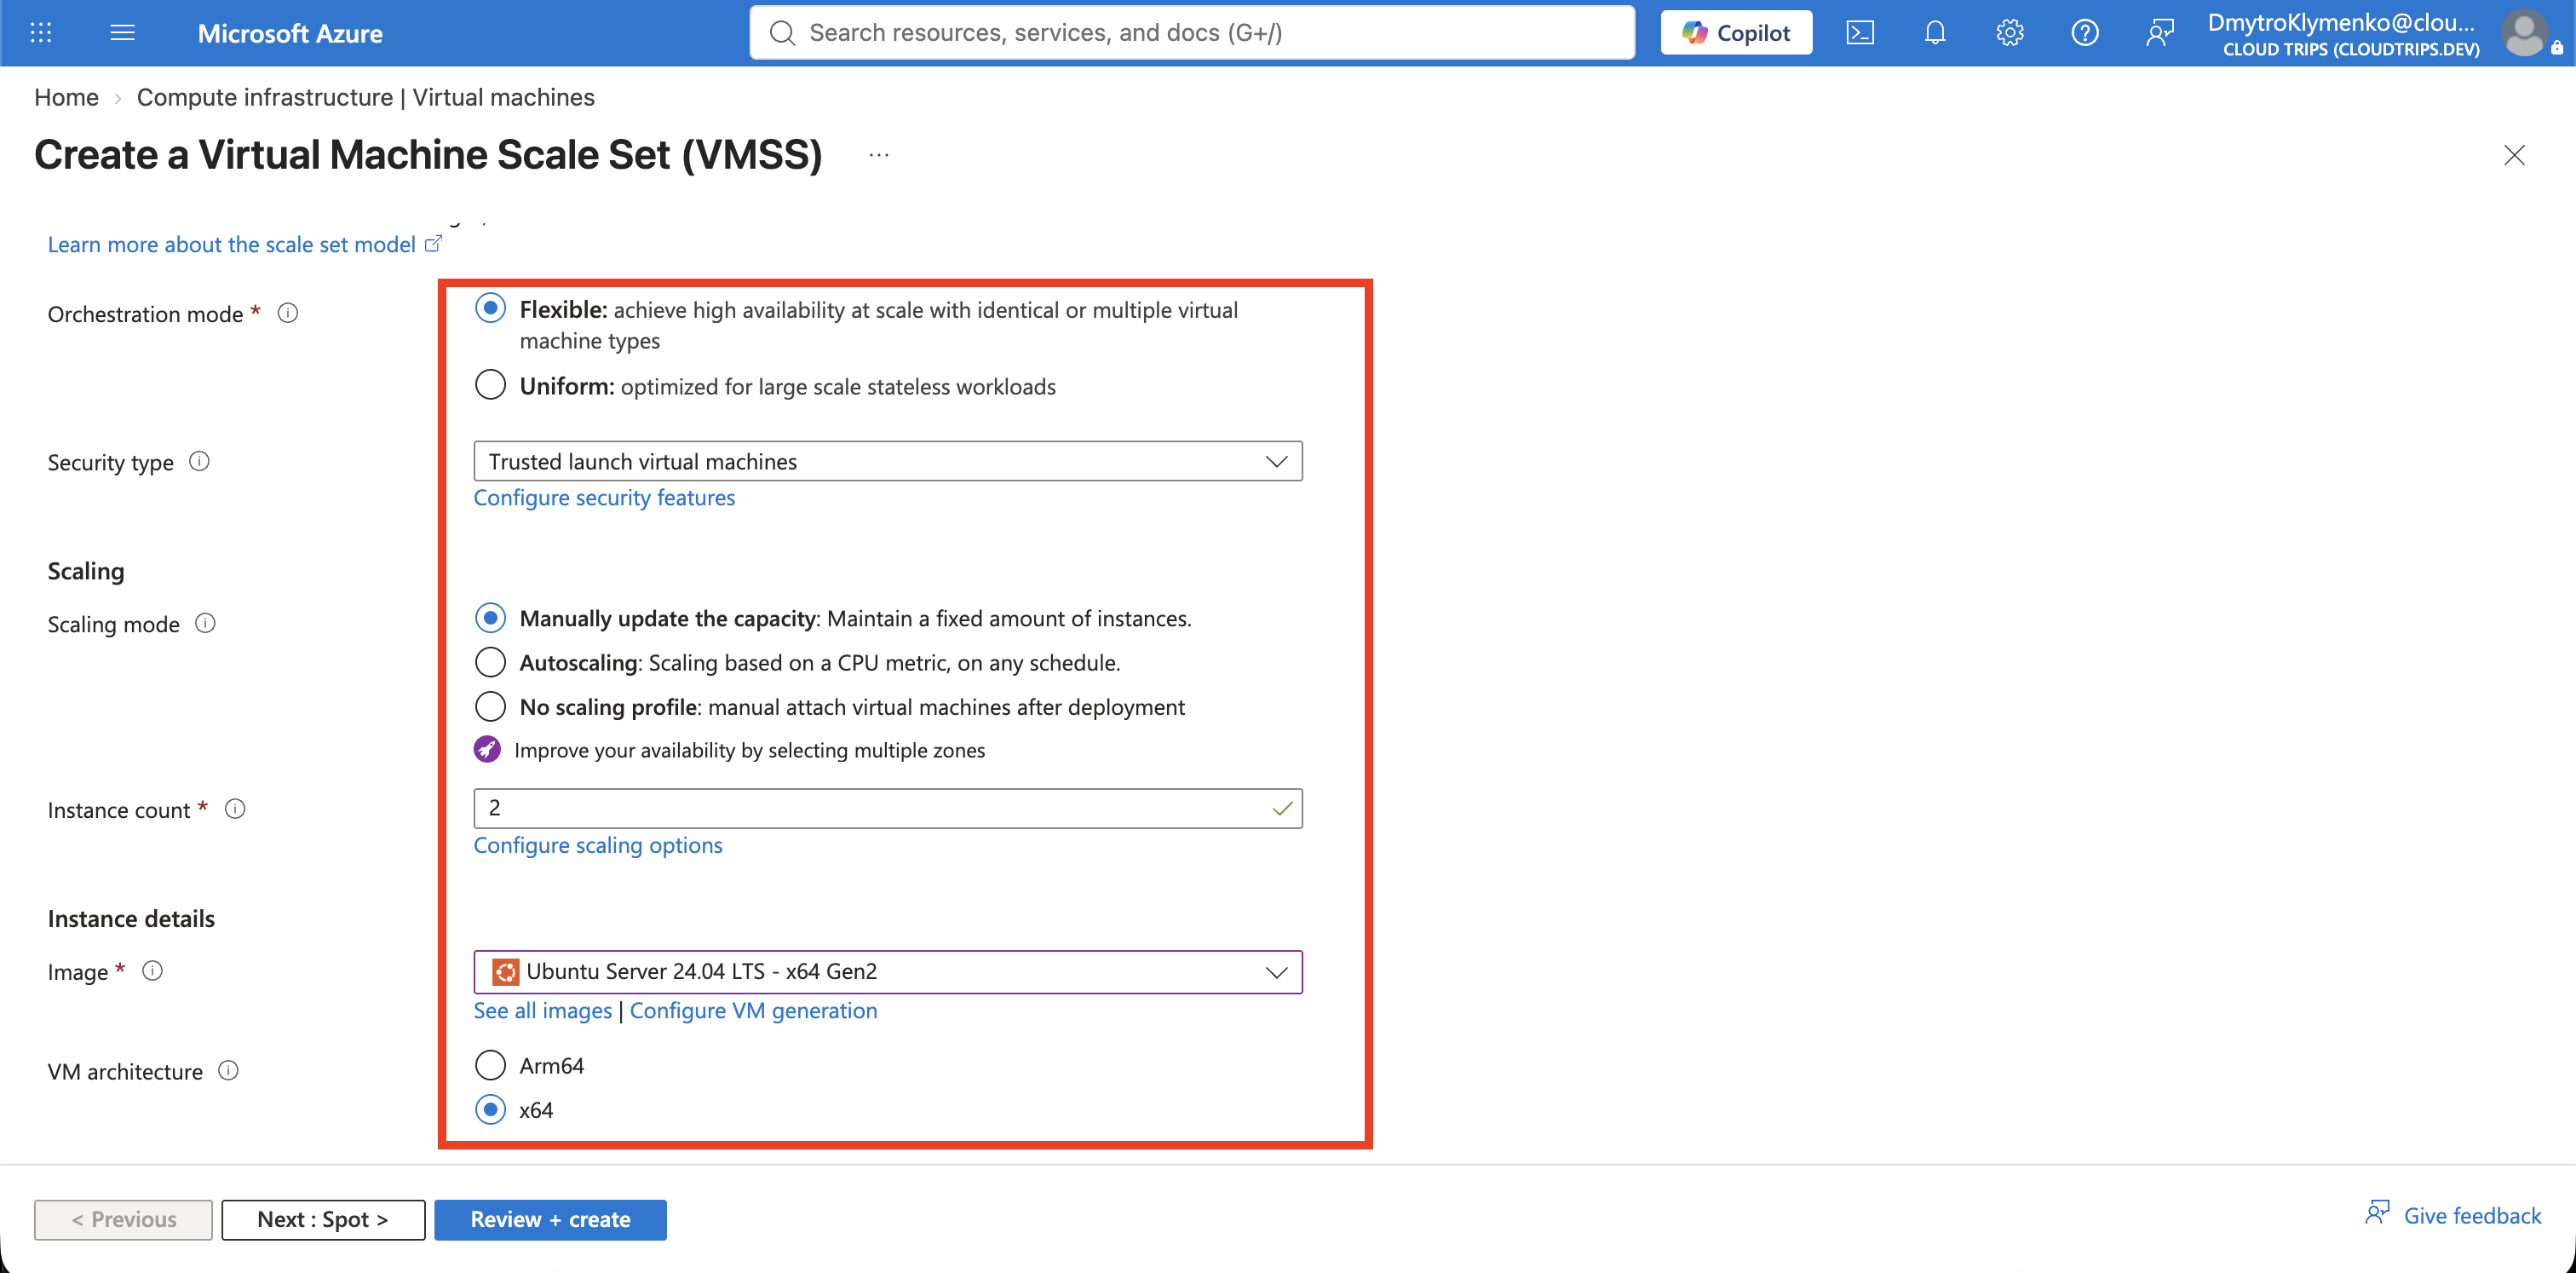Open Configure VM generation link

754,1011
